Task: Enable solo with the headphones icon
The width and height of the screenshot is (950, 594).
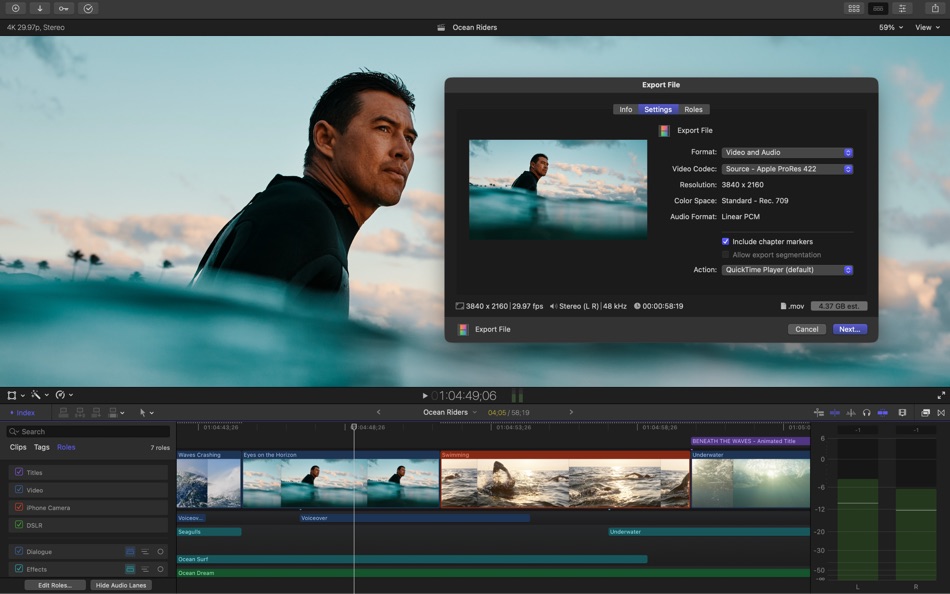Action: [867, 412]
